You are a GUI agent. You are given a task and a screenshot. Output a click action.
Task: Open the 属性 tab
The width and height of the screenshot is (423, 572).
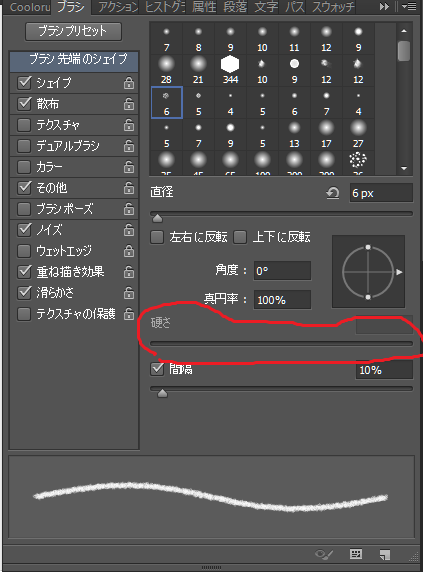204,7
